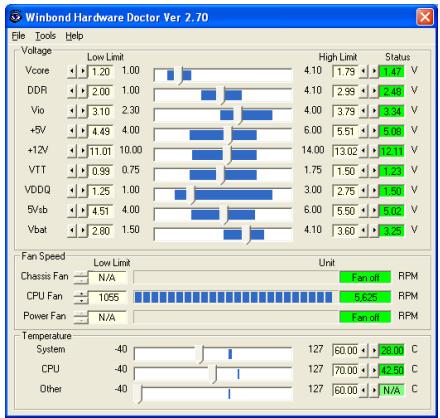Click the +12V low limit field 11.01
Screen dimensions: 440x418
(x=101, y=151)
